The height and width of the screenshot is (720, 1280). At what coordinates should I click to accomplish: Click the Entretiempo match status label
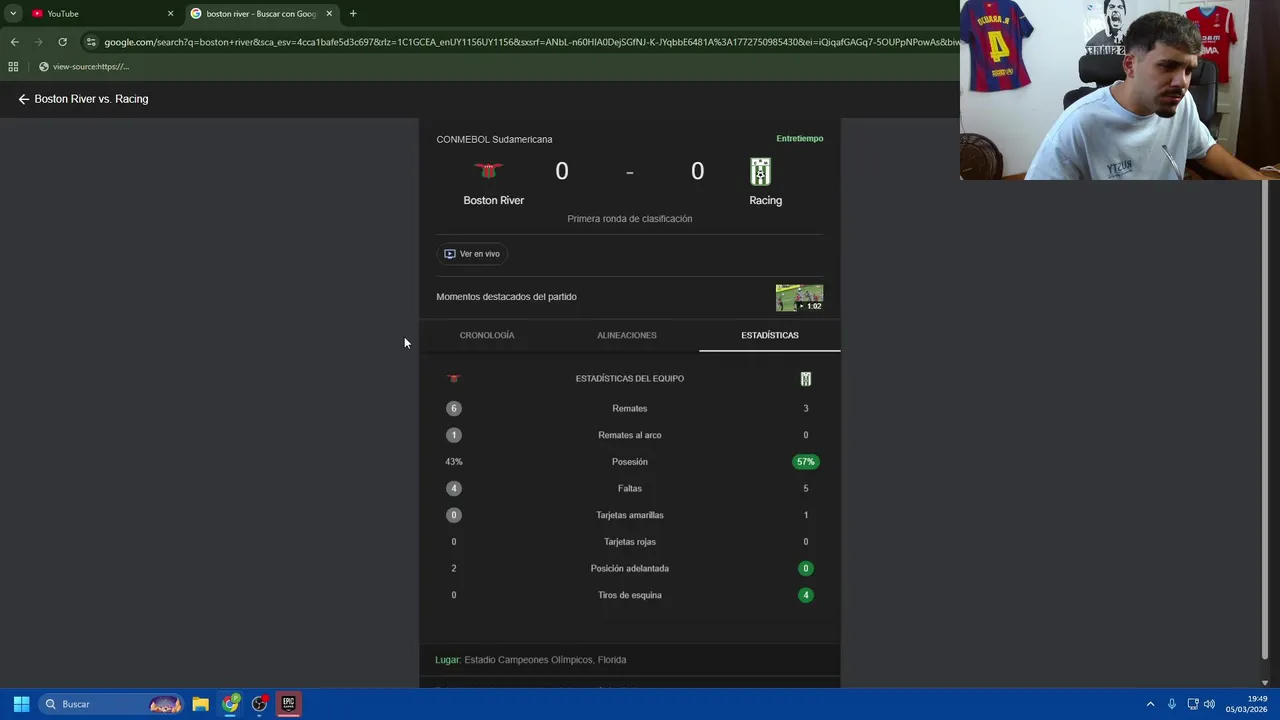pyautogui.click(x=800, y=139)
